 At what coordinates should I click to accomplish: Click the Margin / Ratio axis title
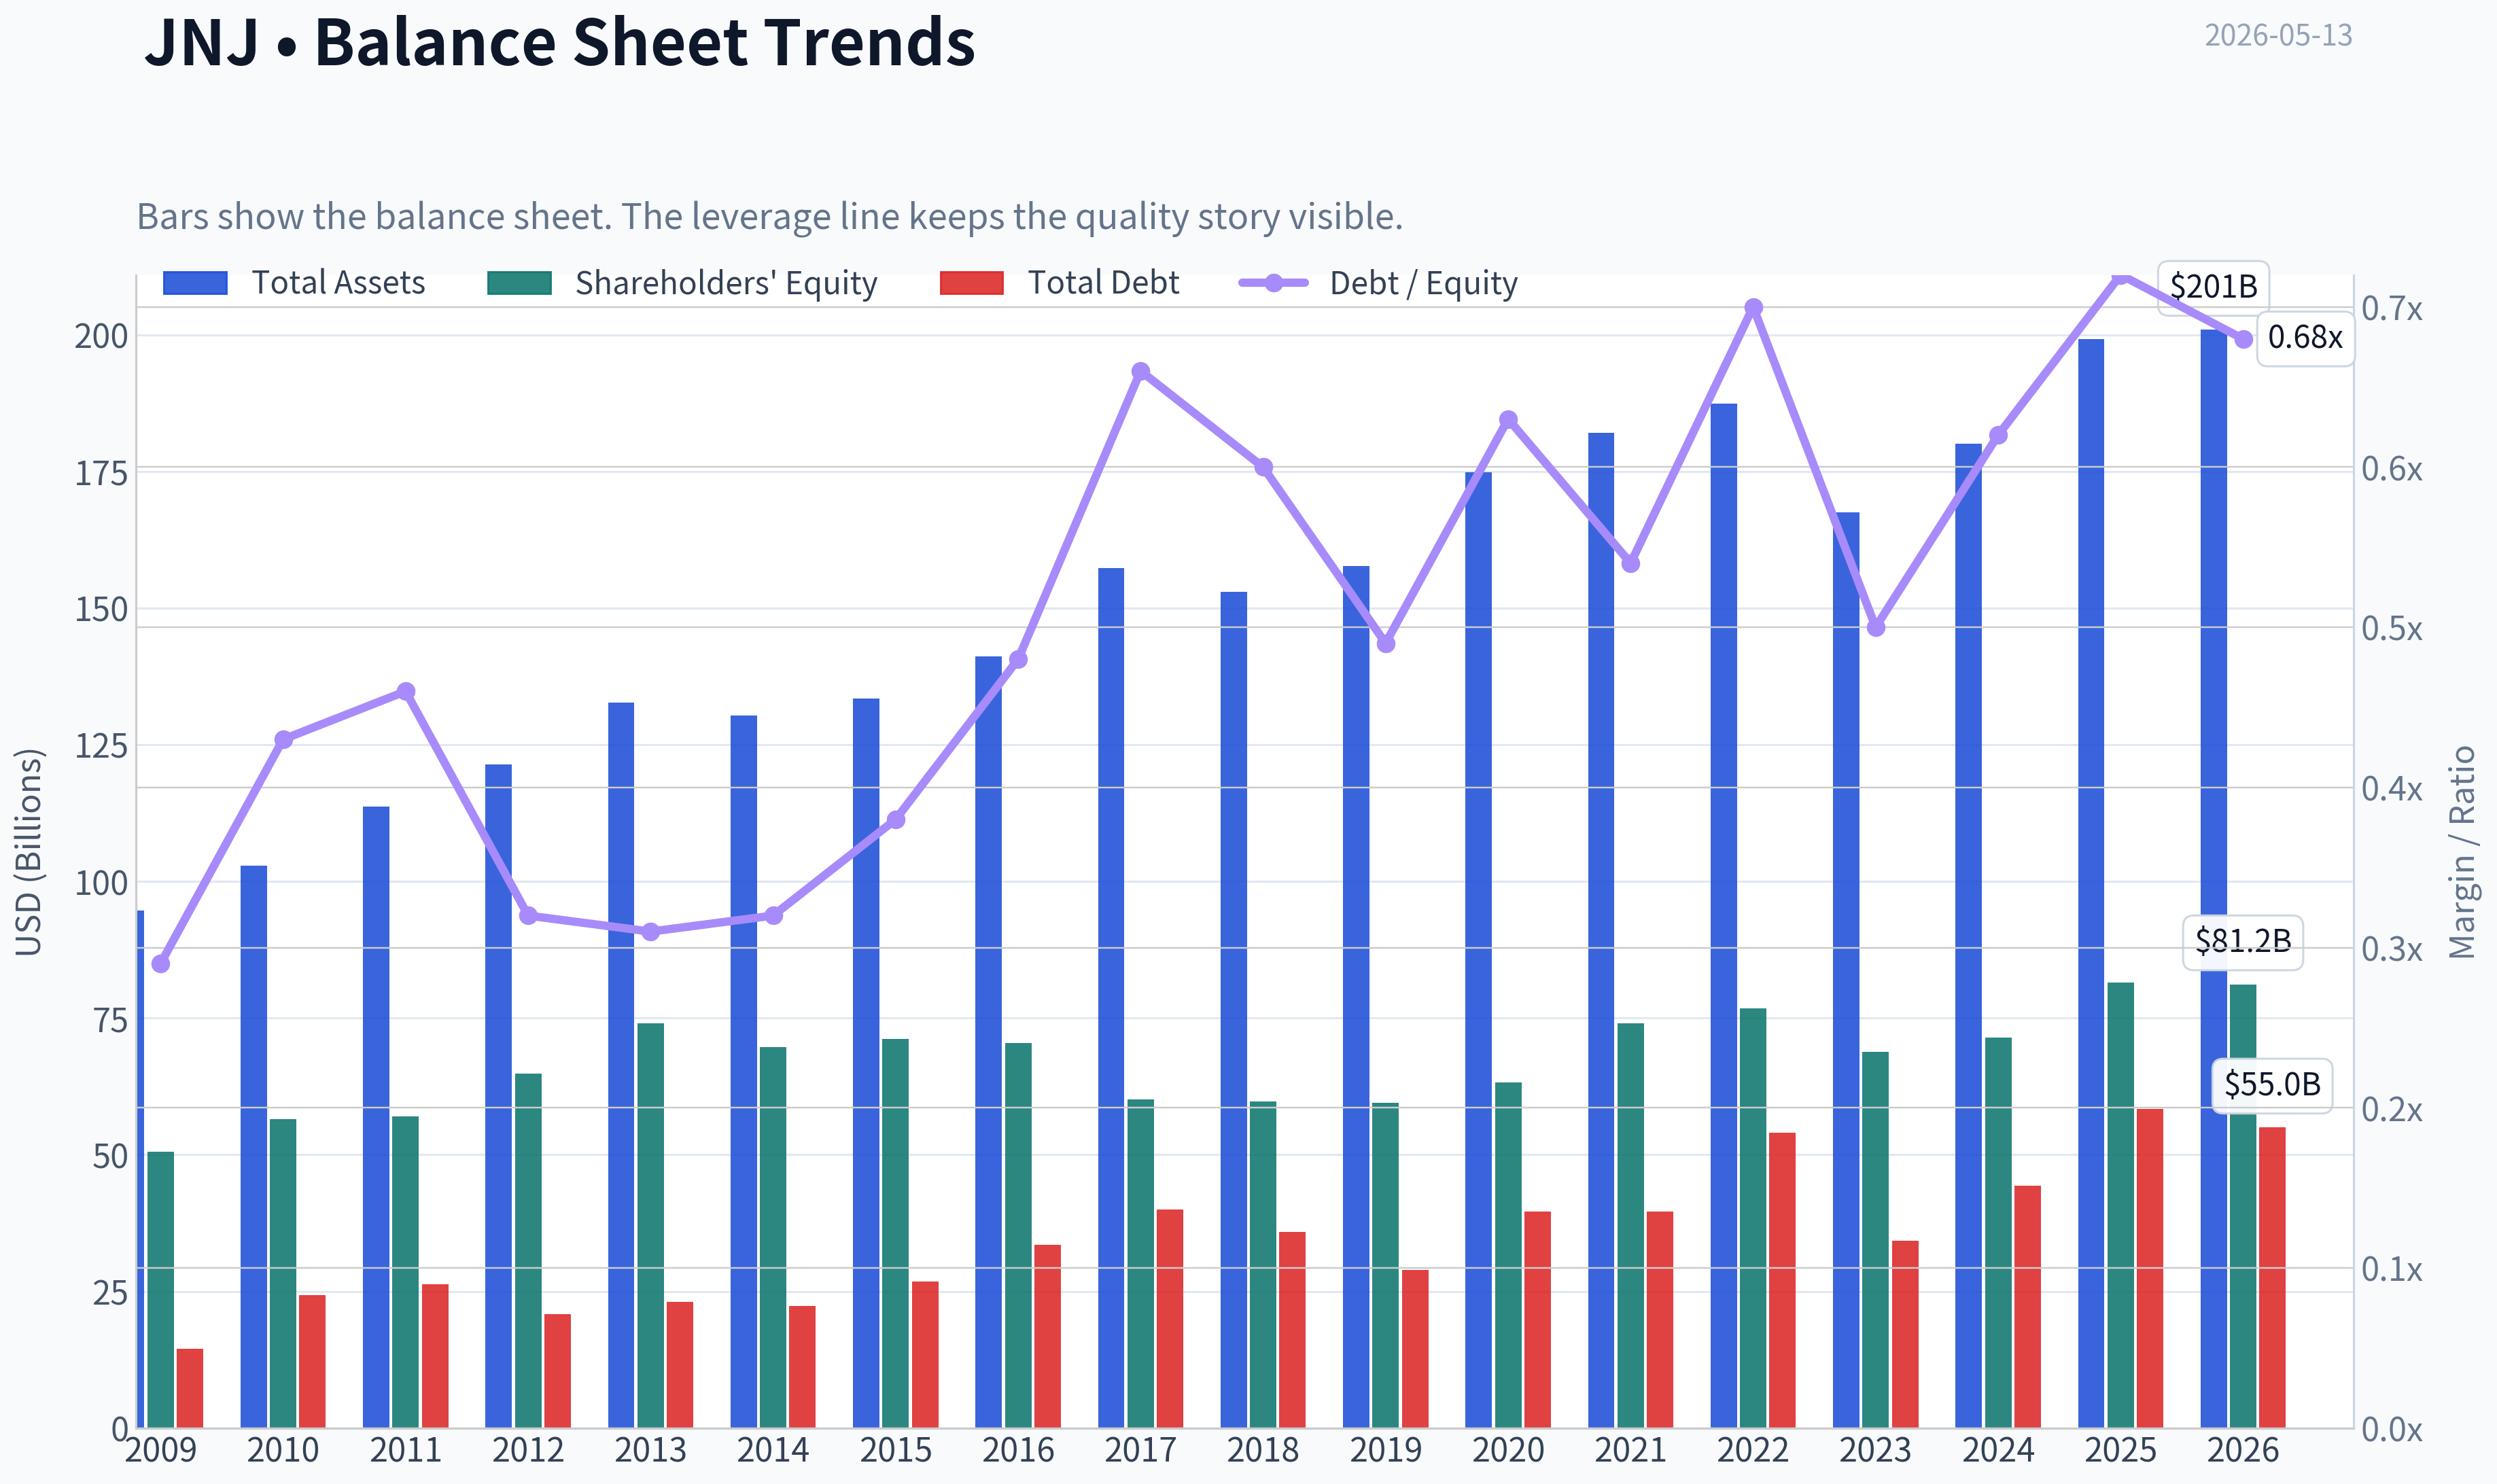click(2462, 852)
